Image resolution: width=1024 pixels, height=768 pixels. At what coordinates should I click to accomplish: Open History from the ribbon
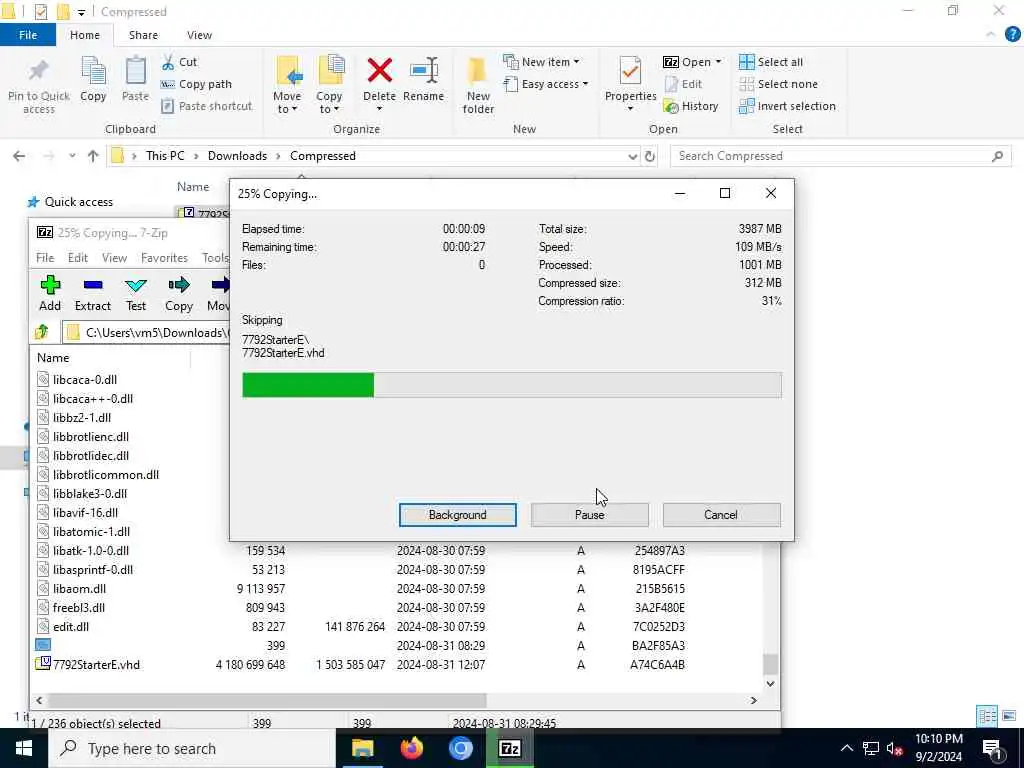tap(690, 106)
